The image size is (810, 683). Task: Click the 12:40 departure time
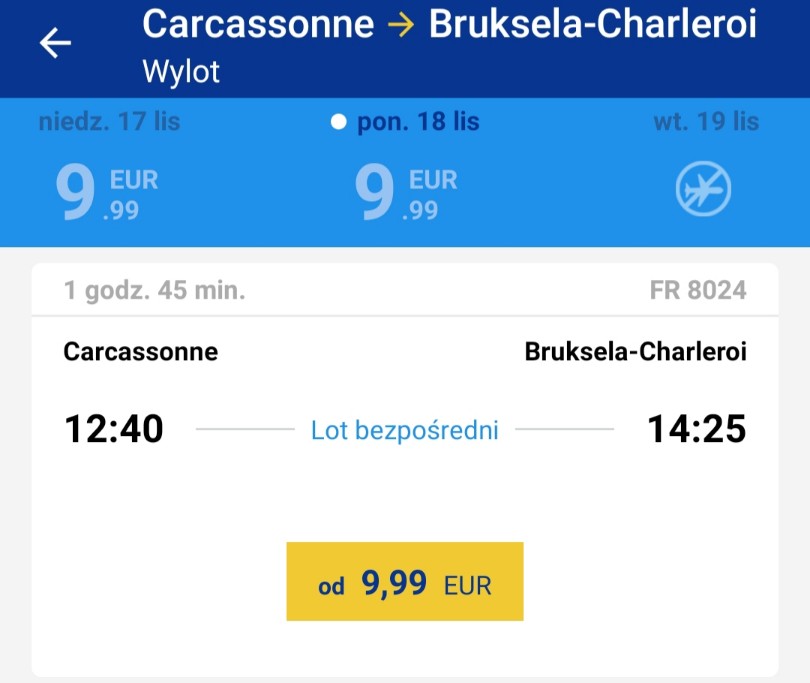pyautogui.click(x=114, y=429)
